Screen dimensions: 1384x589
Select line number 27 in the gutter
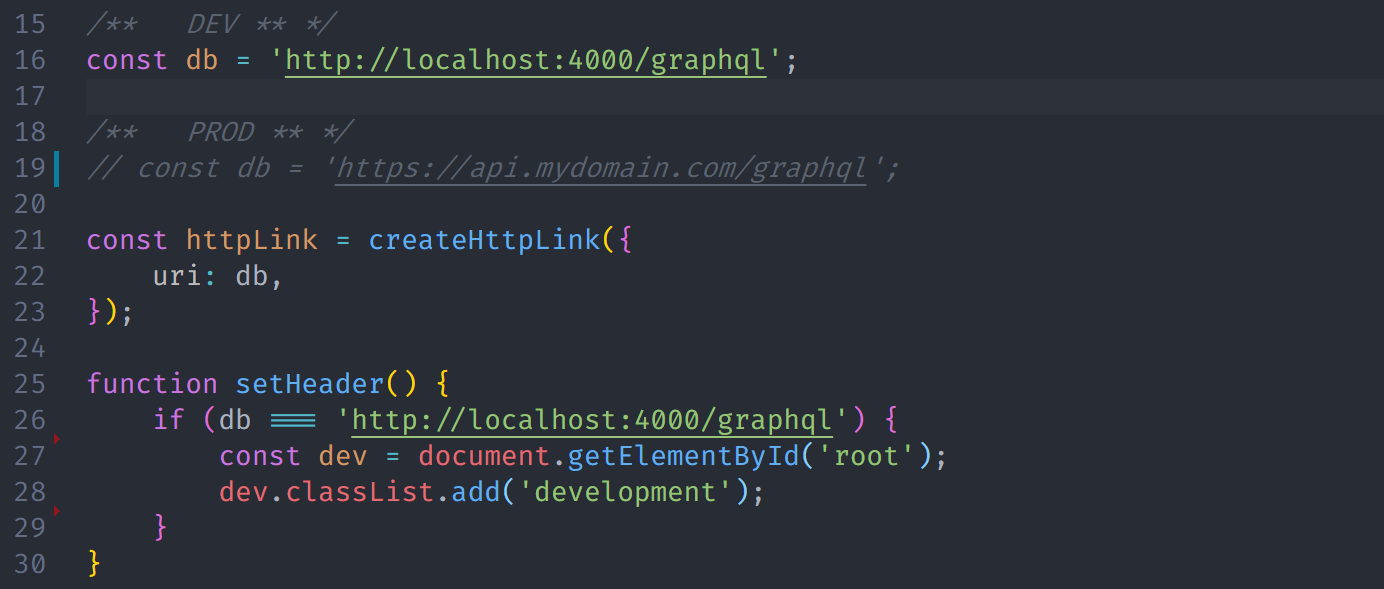(31, 456)
